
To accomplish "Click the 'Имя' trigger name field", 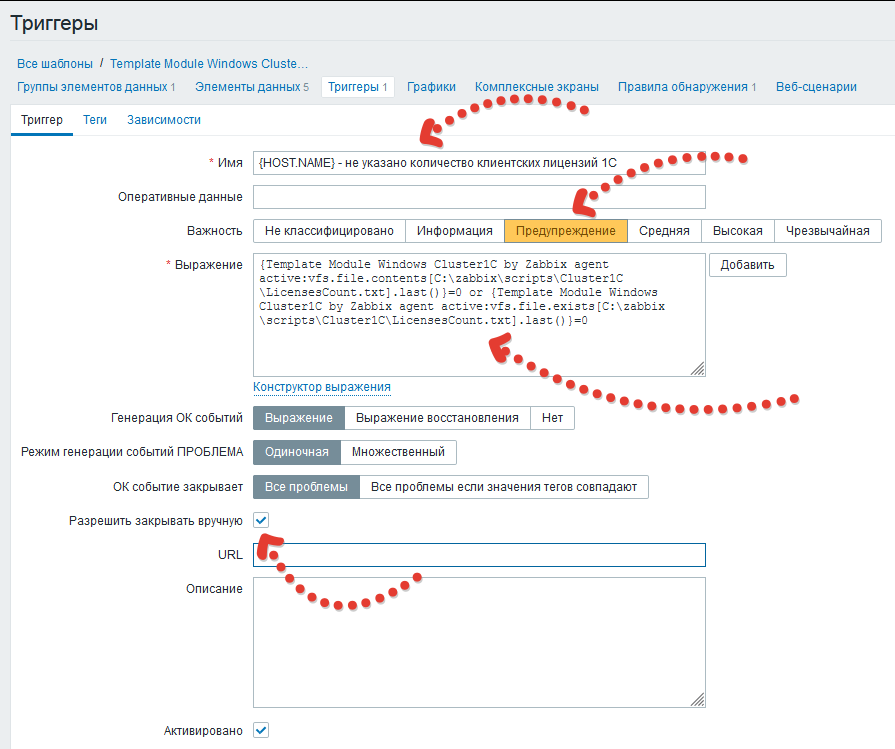I will pyautogui.click(x=479, y=163).
